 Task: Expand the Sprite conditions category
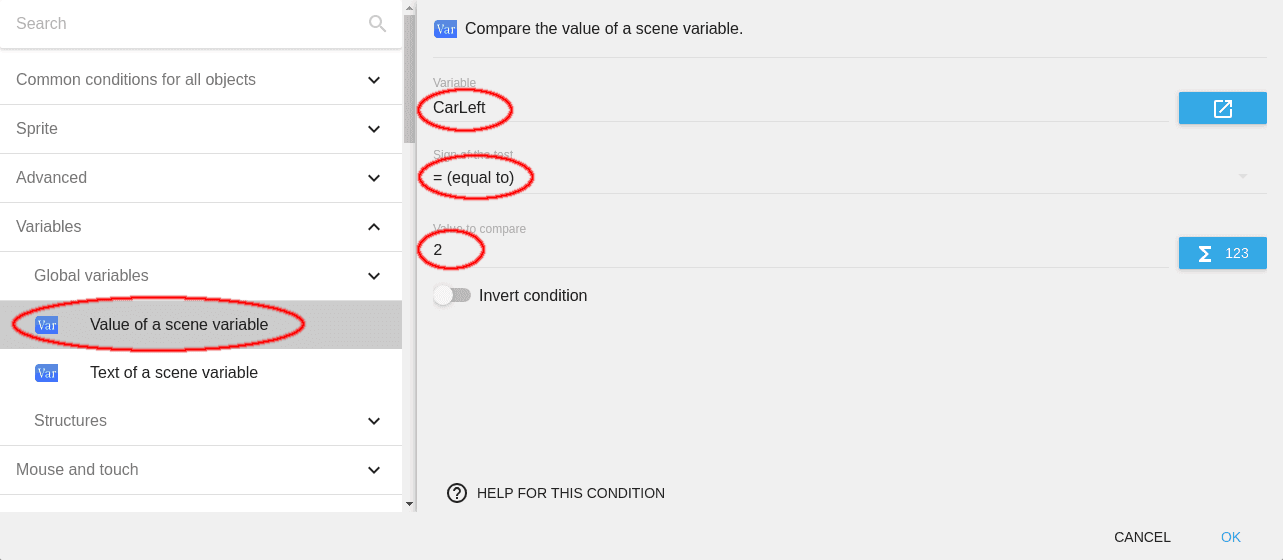pyautogui.click(x=374, y=129)
